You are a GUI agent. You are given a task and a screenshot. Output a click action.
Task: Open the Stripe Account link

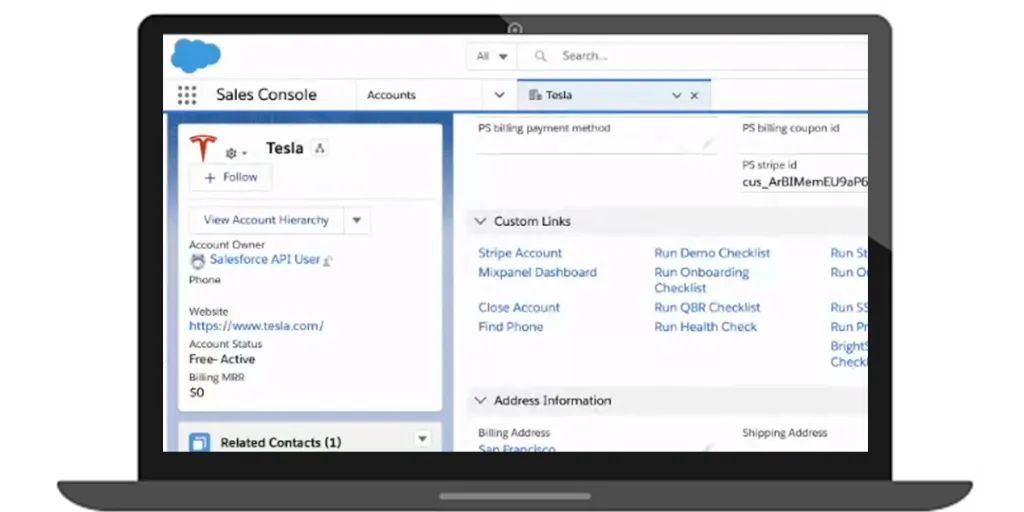[520, 253]
